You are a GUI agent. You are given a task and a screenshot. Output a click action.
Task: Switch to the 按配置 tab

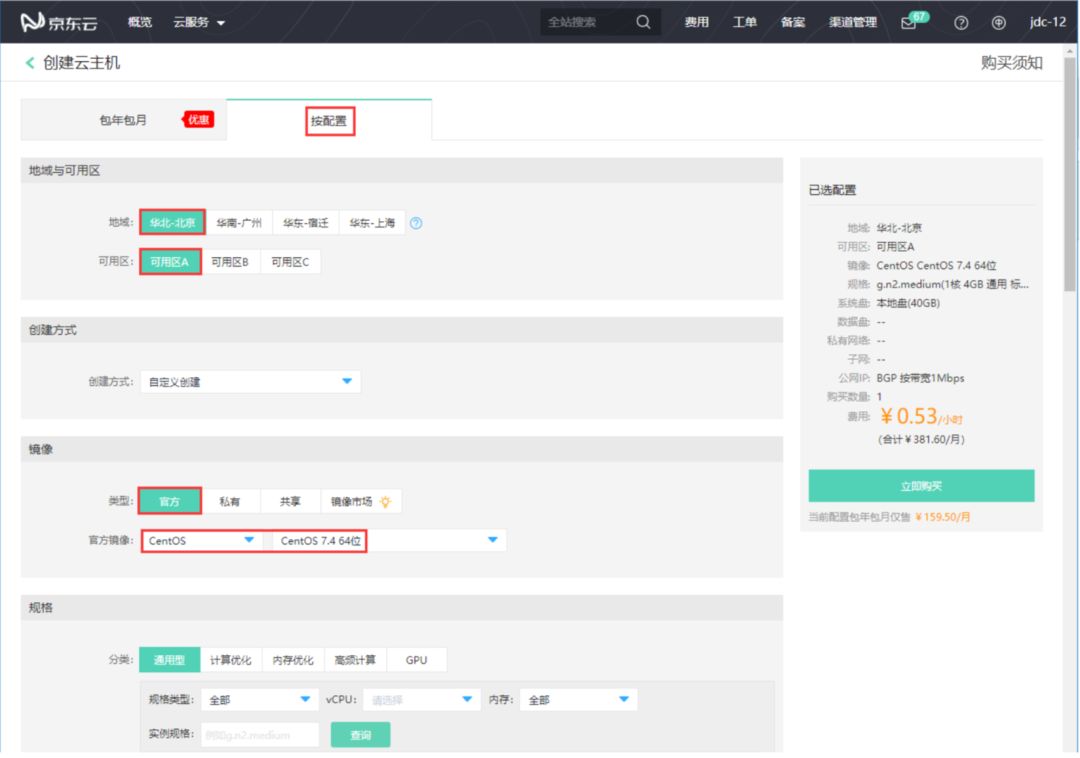point(329,121)
